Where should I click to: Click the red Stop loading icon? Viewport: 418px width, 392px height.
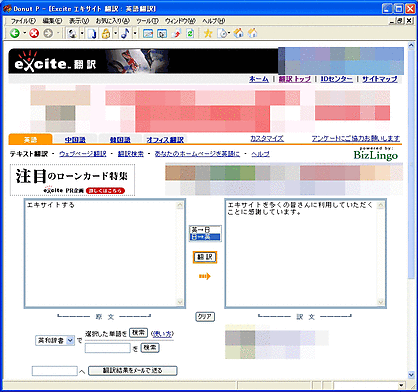(x=34, y=33)
